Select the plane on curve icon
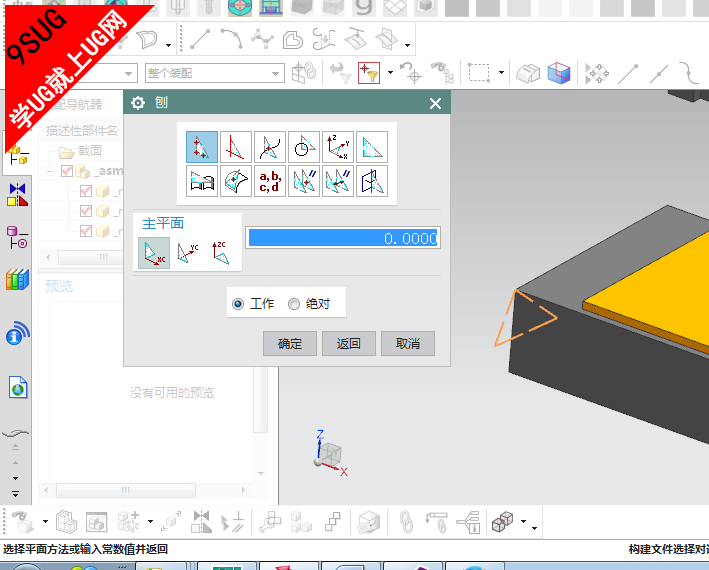 tap(270, 147)
